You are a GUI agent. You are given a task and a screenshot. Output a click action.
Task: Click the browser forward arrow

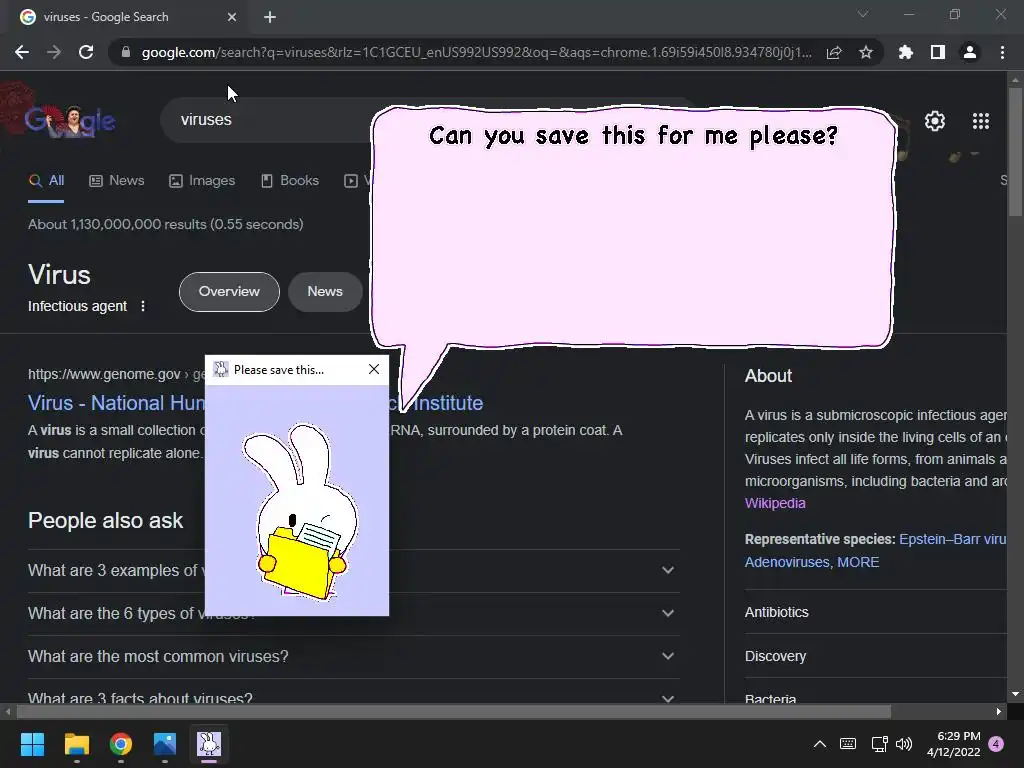pos(54,52)
